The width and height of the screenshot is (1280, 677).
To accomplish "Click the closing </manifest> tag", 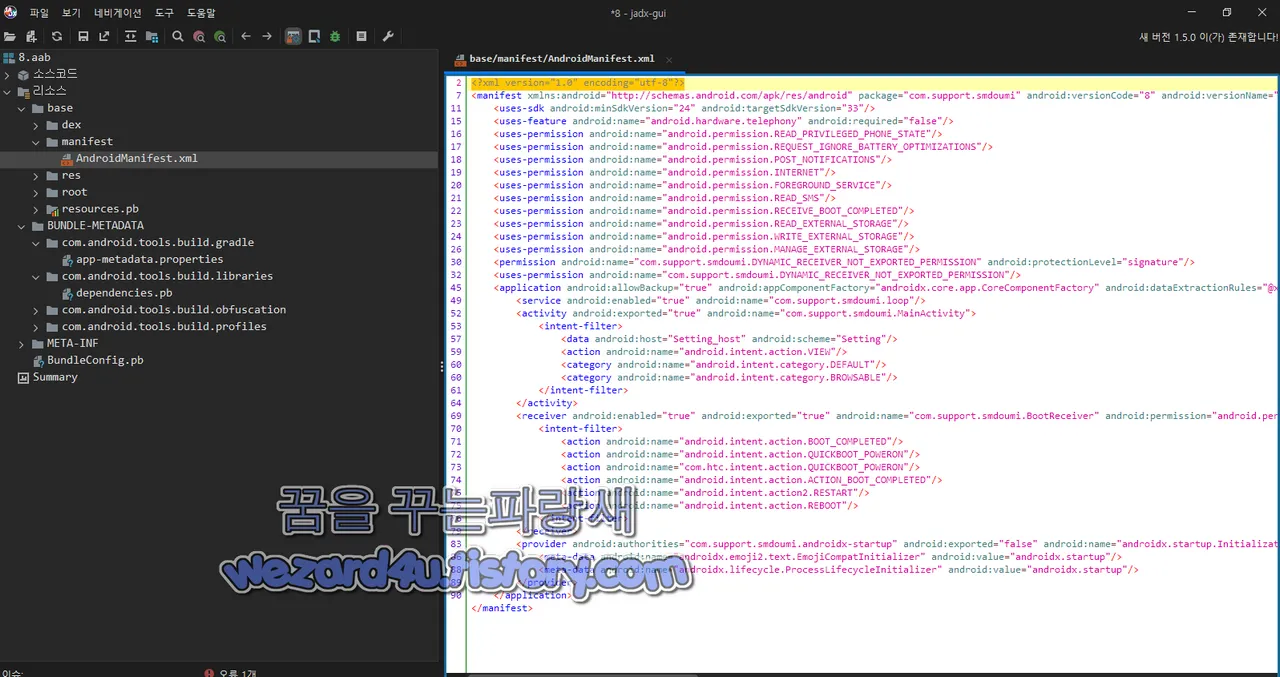I will (x=501, y=607).
